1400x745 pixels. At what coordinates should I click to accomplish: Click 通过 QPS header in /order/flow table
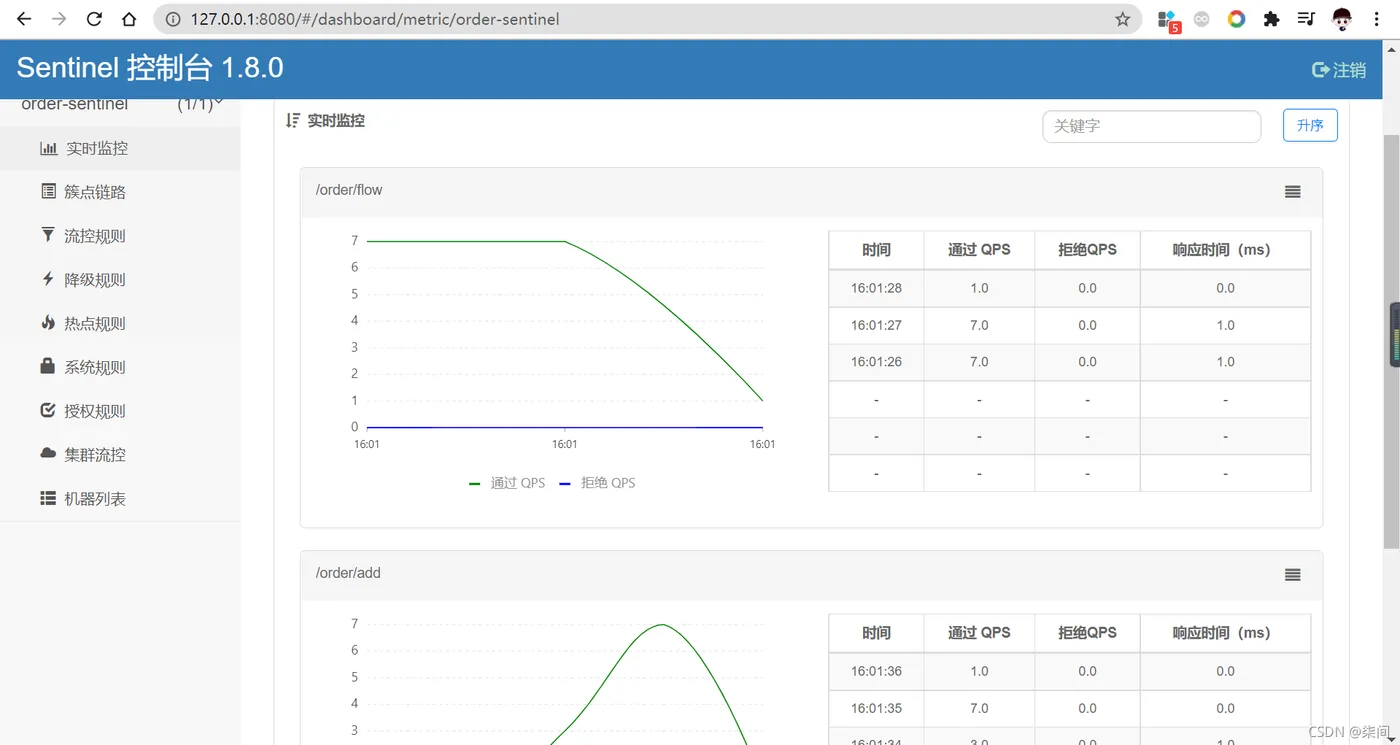979,250
